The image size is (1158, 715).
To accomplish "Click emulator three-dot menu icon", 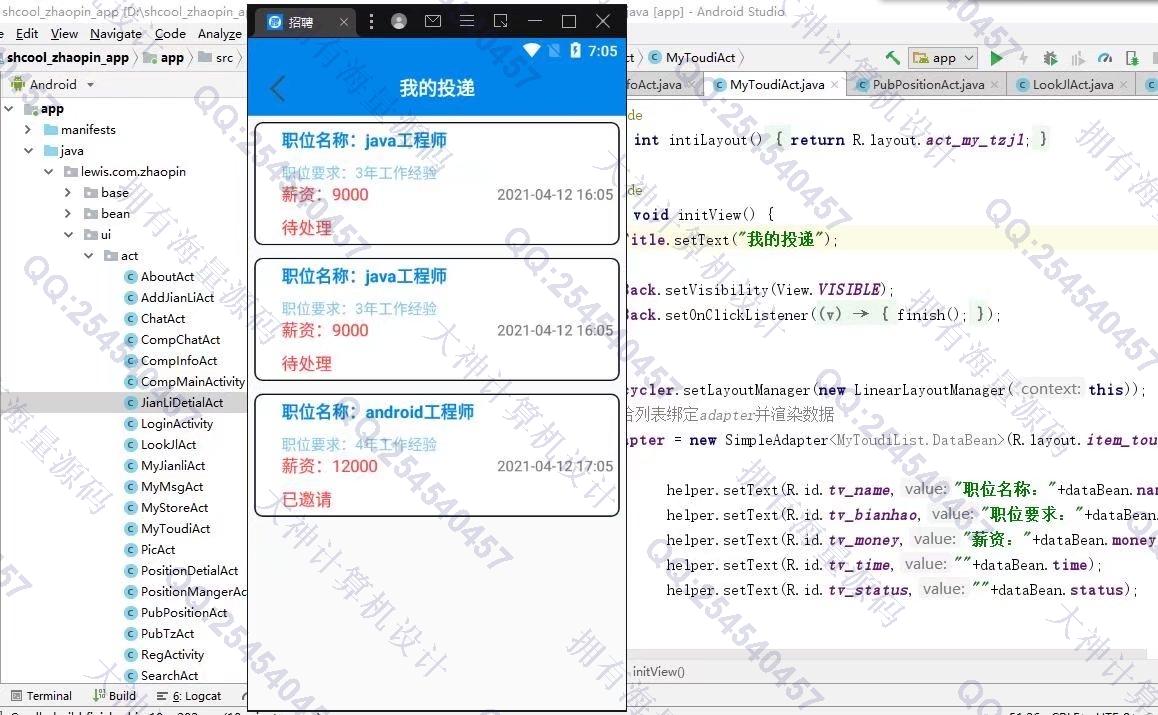I will (x=371, y=21).
